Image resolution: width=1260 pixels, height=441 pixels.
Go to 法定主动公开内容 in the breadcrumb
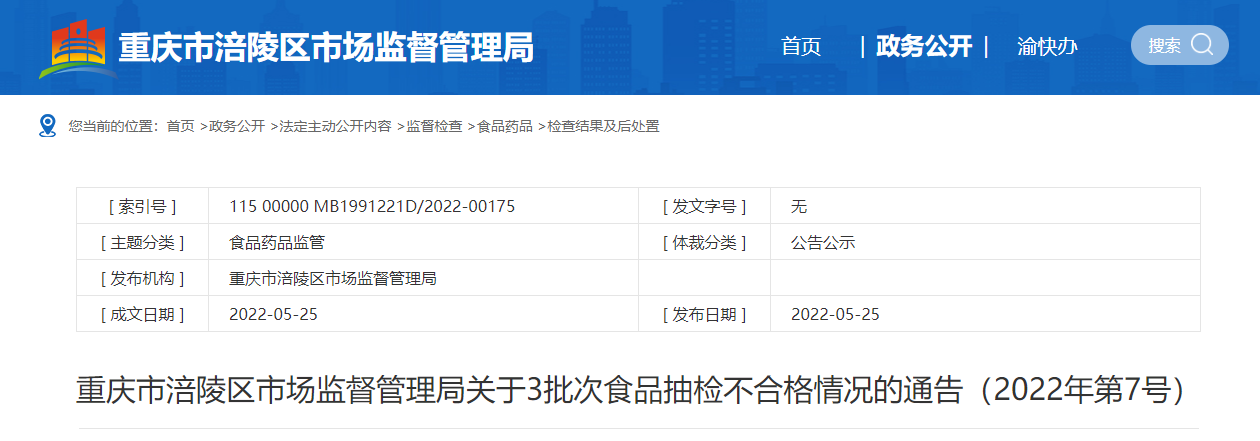[336, 126]
